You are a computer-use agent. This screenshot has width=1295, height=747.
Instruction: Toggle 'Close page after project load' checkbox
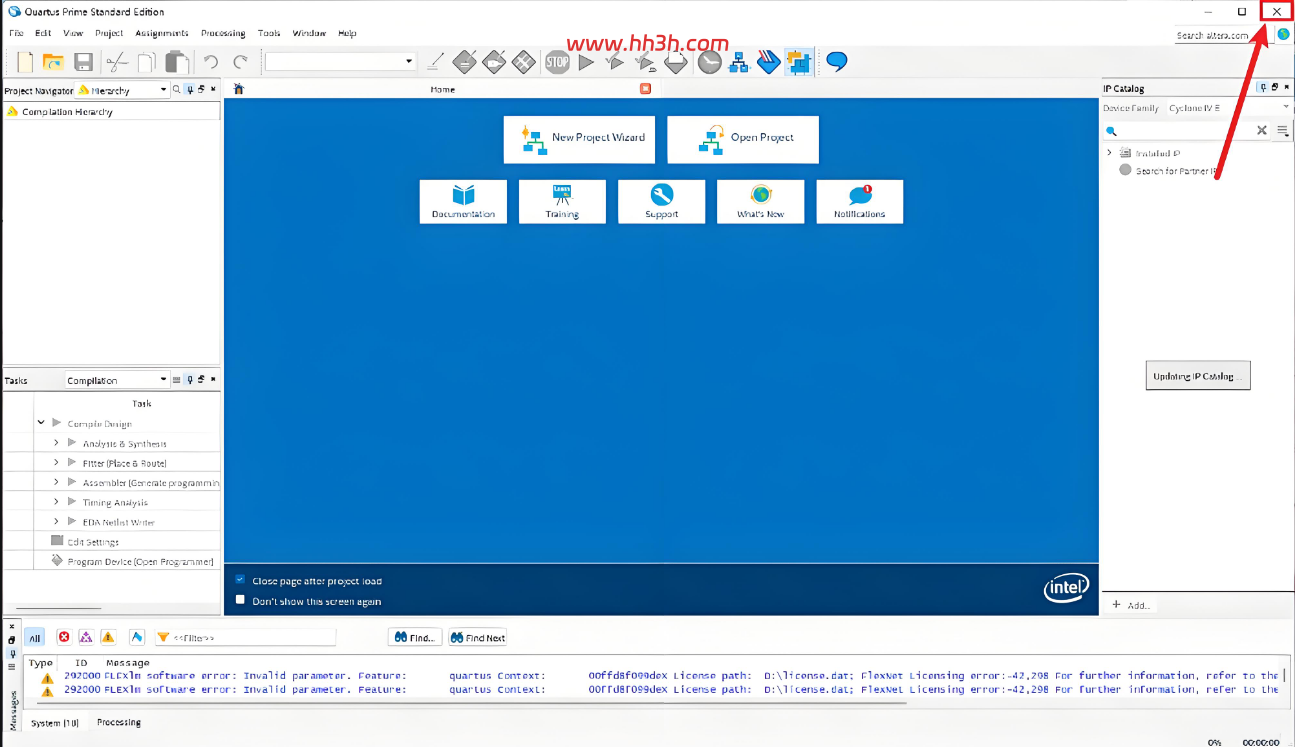point(240,580)
